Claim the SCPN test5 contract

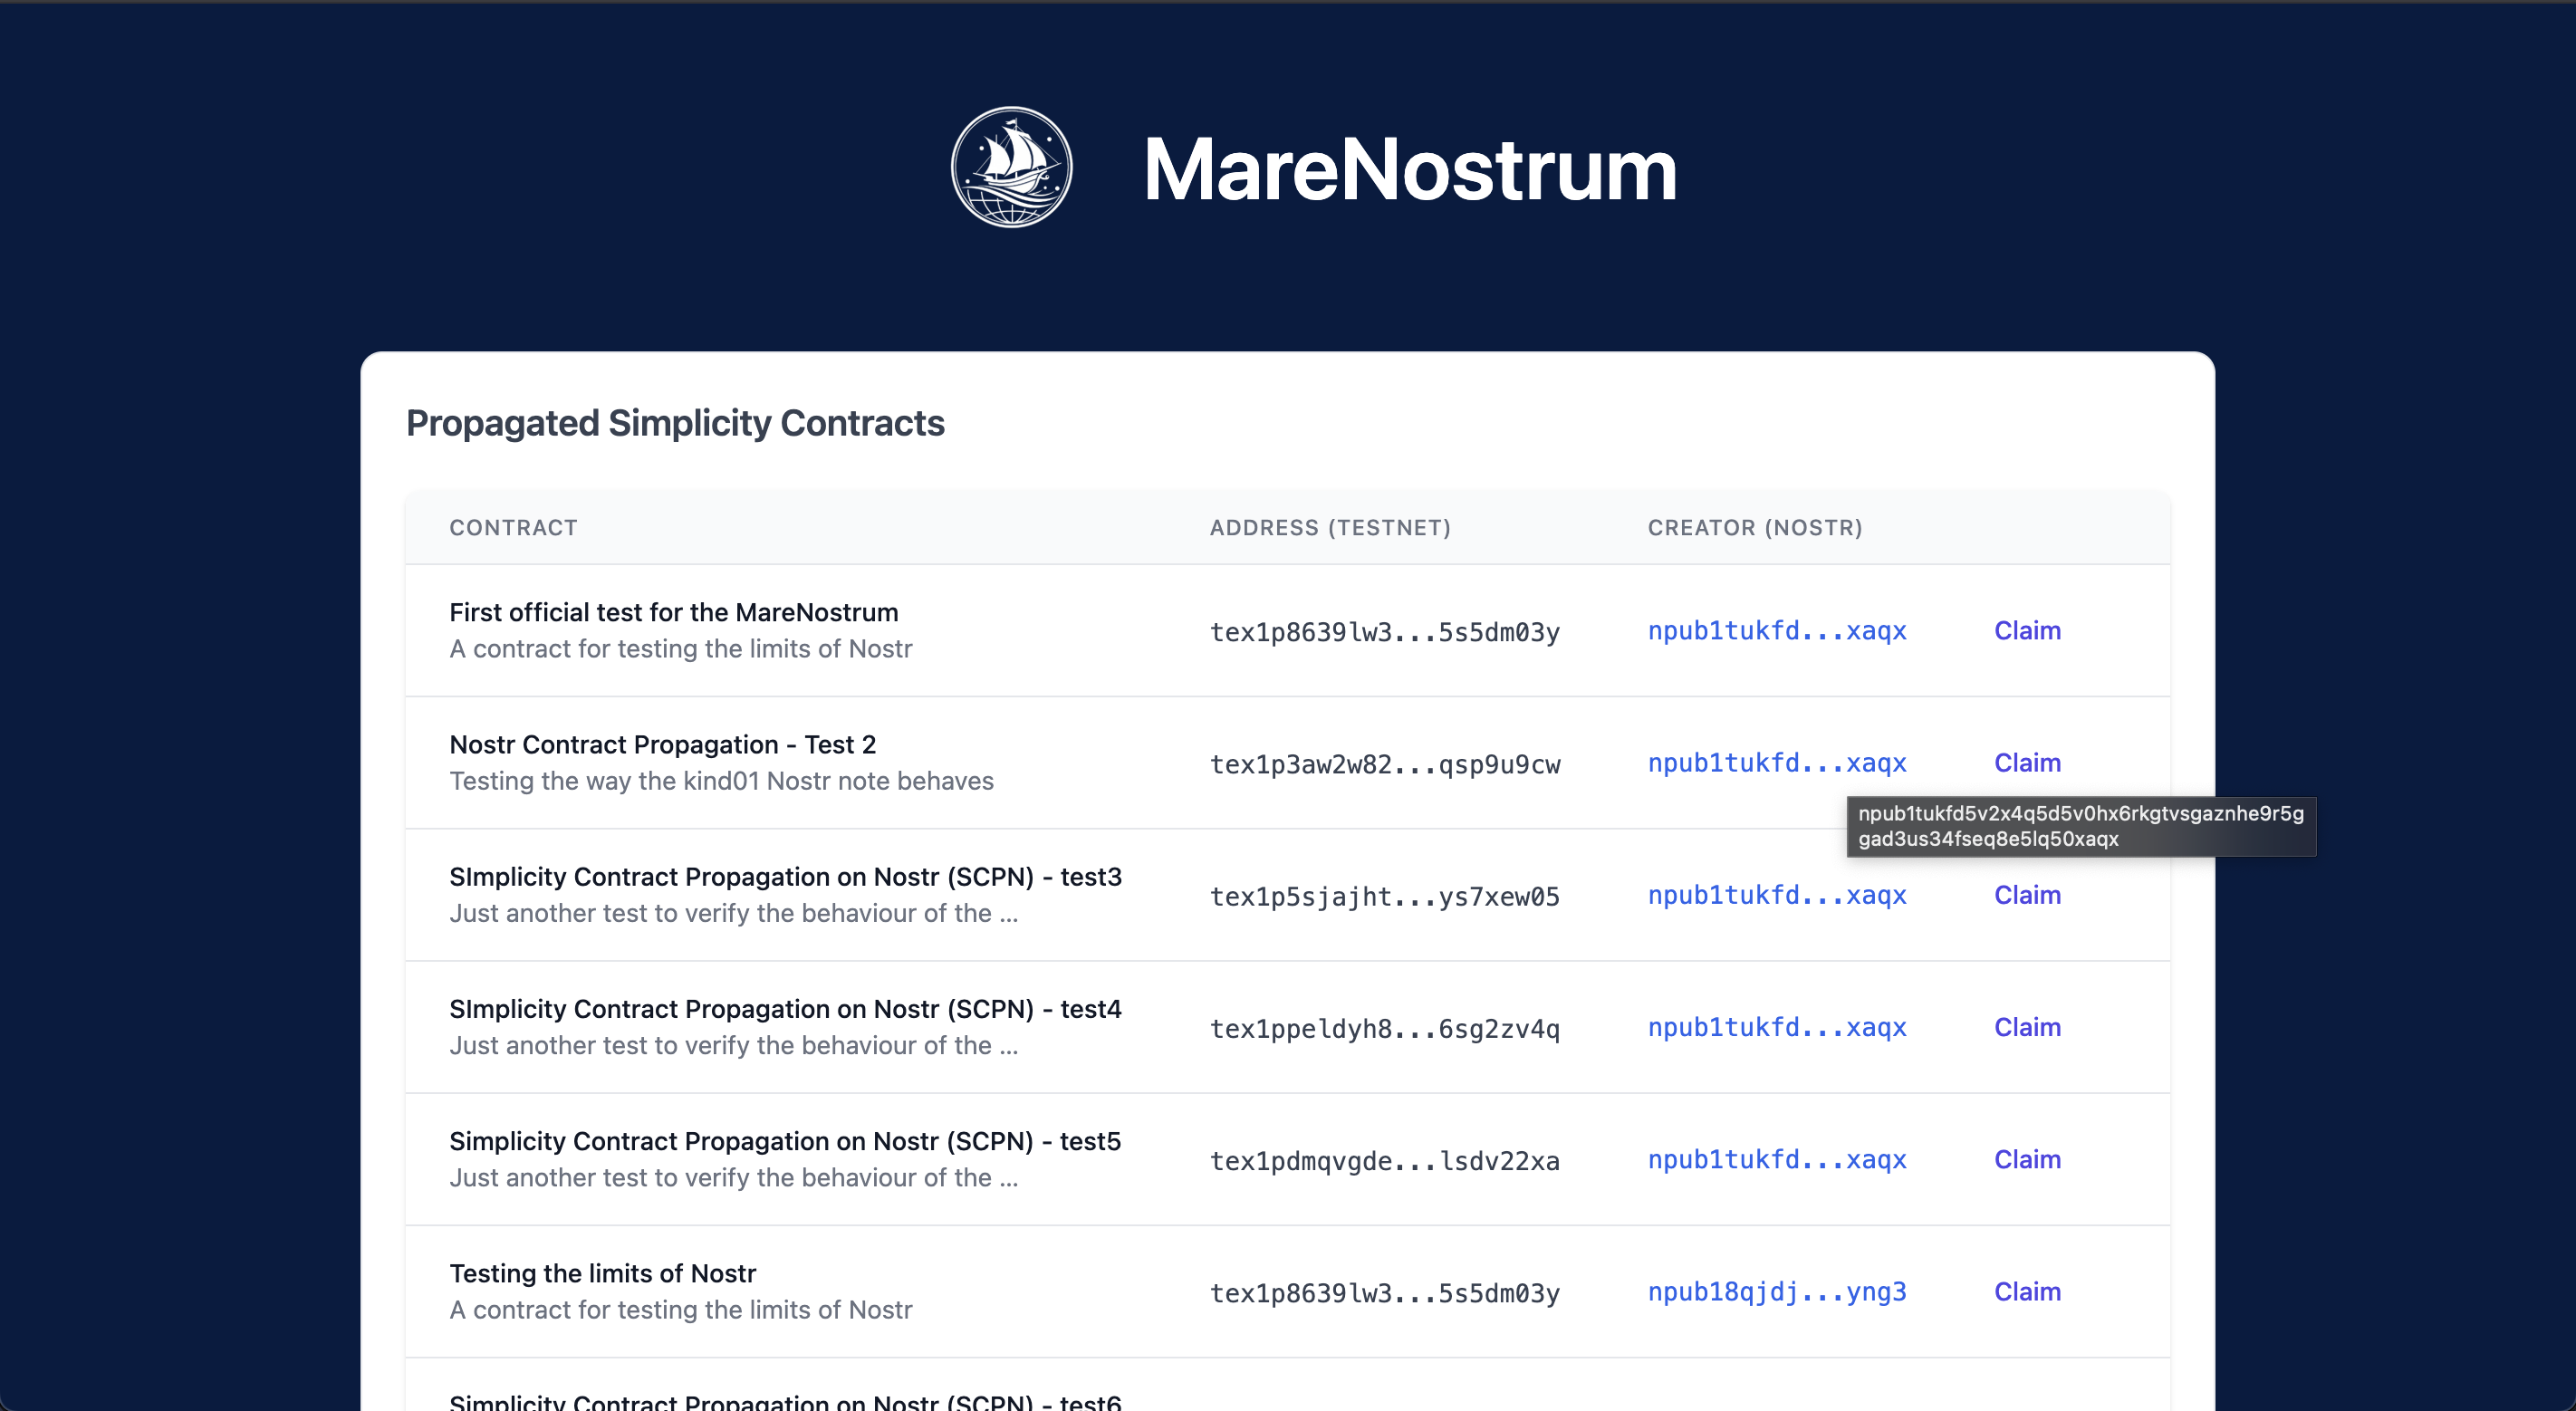tap(2027, 1159)
